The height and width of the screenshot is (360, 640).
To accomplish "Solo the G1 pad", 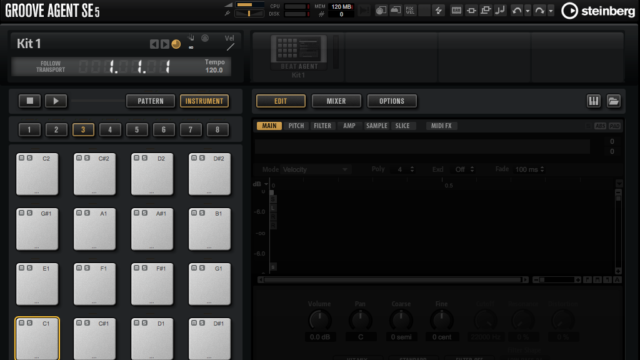I will pos(202,268).
